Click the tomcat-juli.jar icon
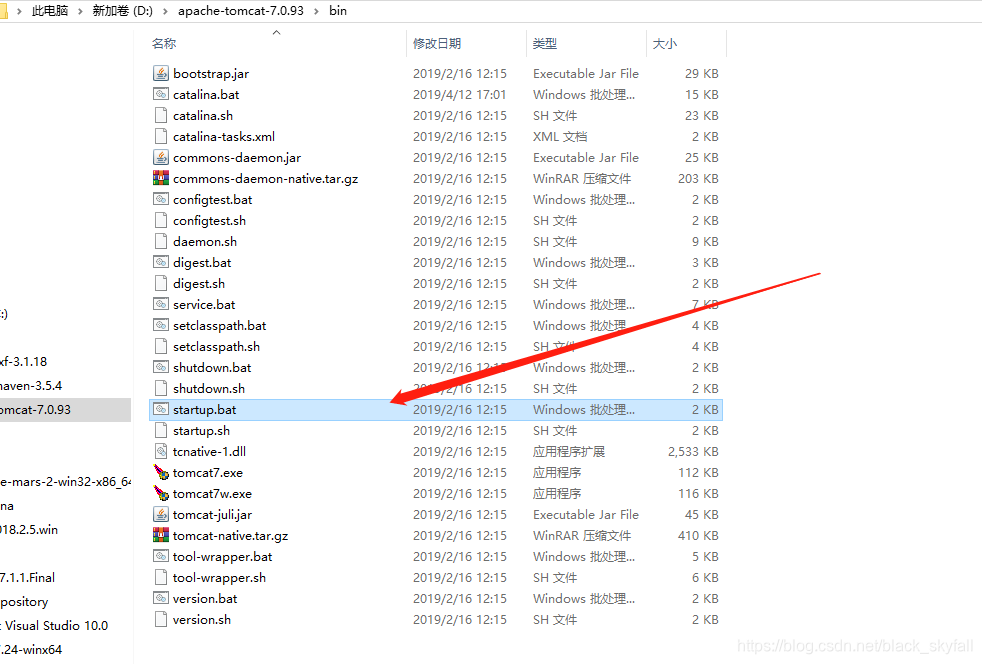This screenshot has width=982, height=664. pos(161,514)
